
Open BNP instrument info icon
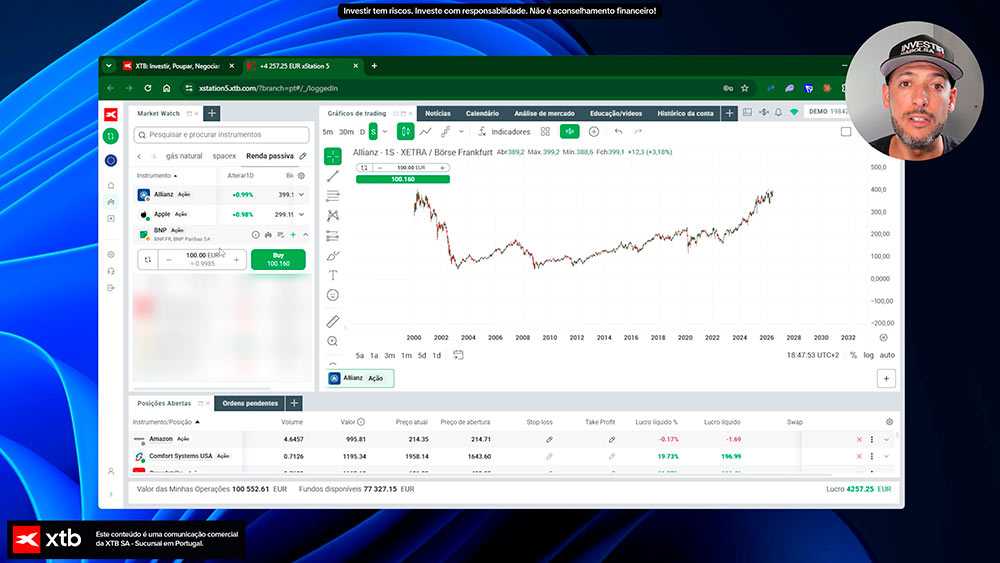(256, 235)
